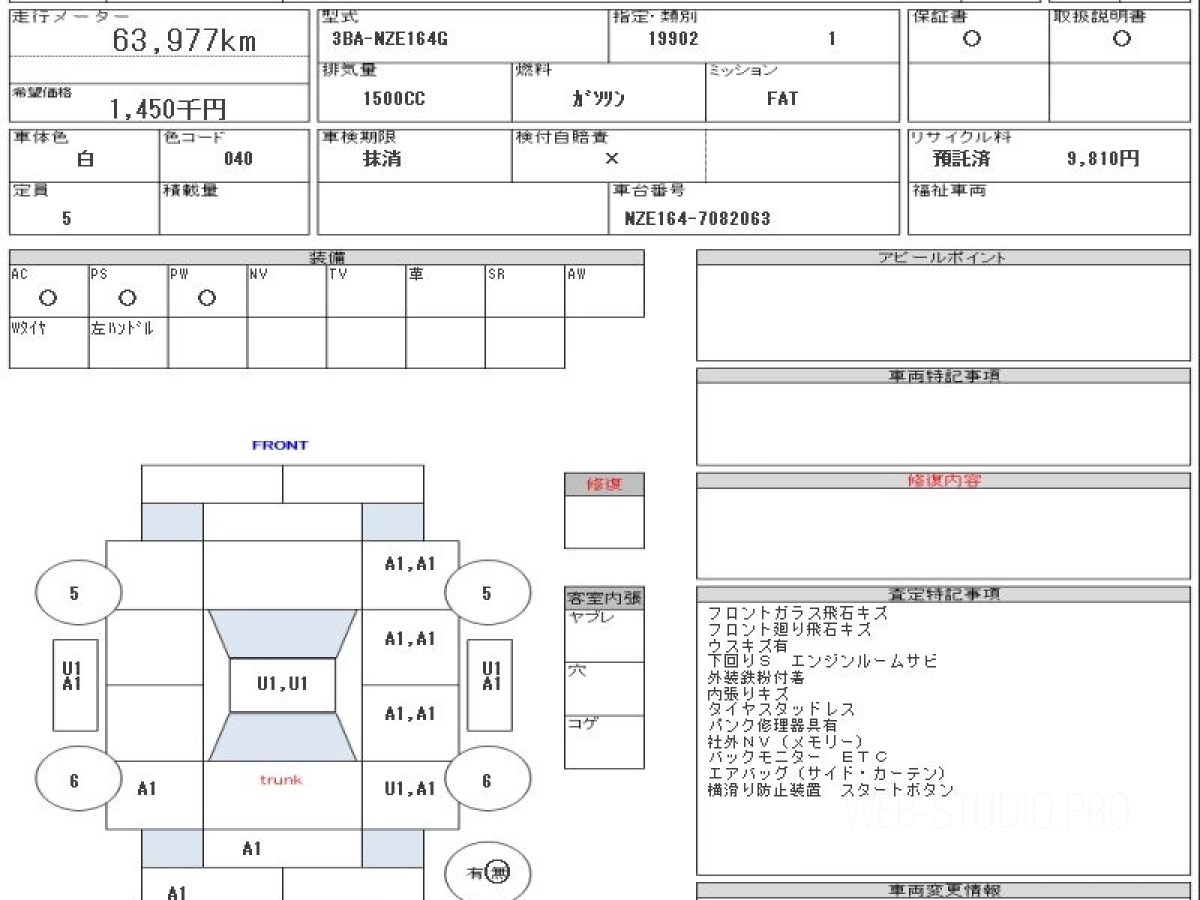The height and width of the screenshot is (900, 1200).
Task: Select note line 外装鉄粉付着
Action: click(x=756, y=678)
